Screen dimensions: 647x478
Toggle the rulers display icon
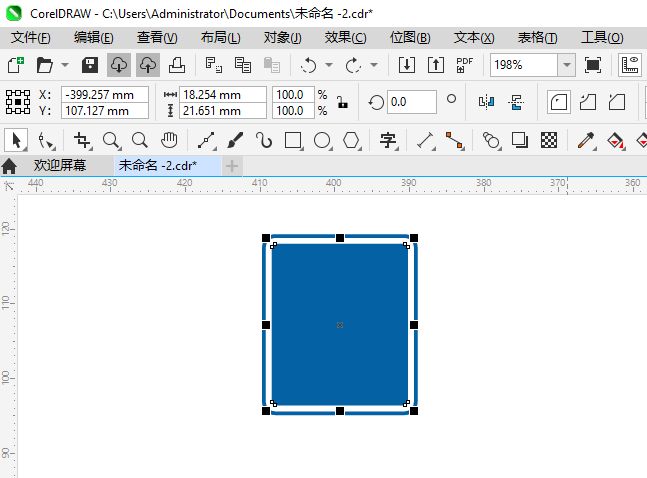coord(630,65)
